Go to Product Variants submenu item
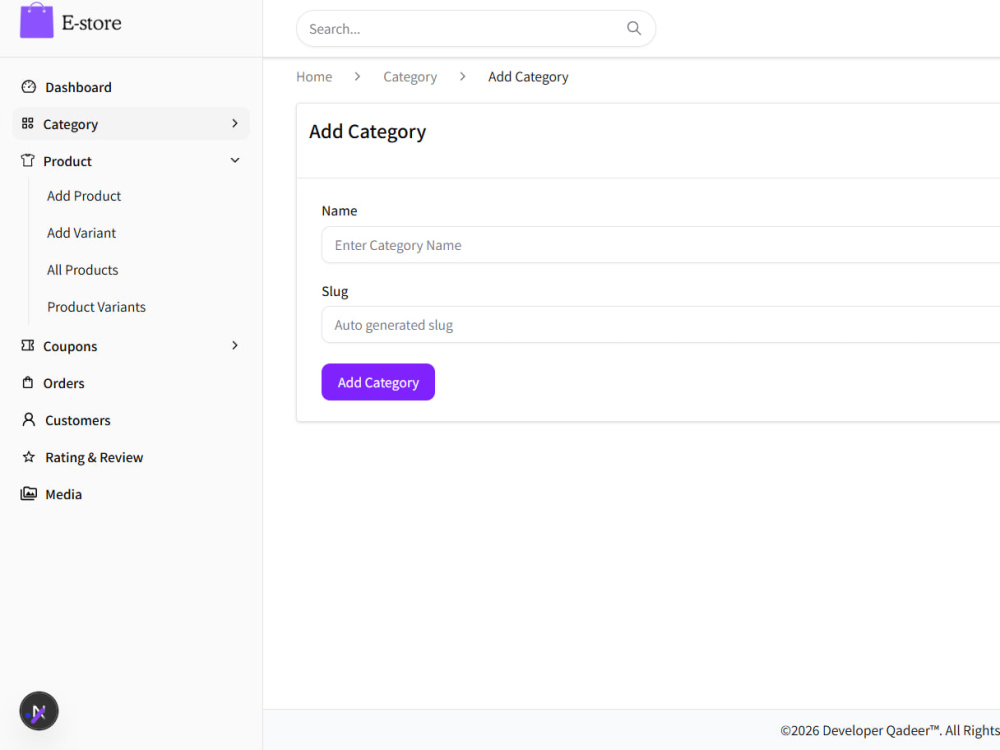 point(96,307)
